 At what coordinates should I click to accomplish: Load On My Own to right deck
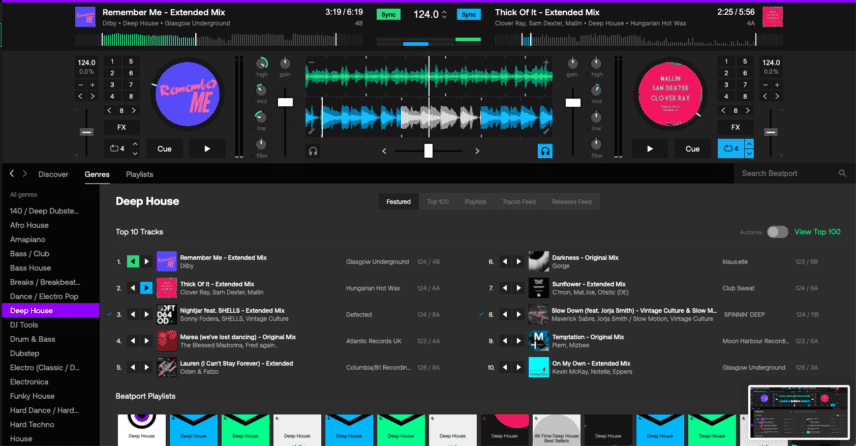(518, 367)
